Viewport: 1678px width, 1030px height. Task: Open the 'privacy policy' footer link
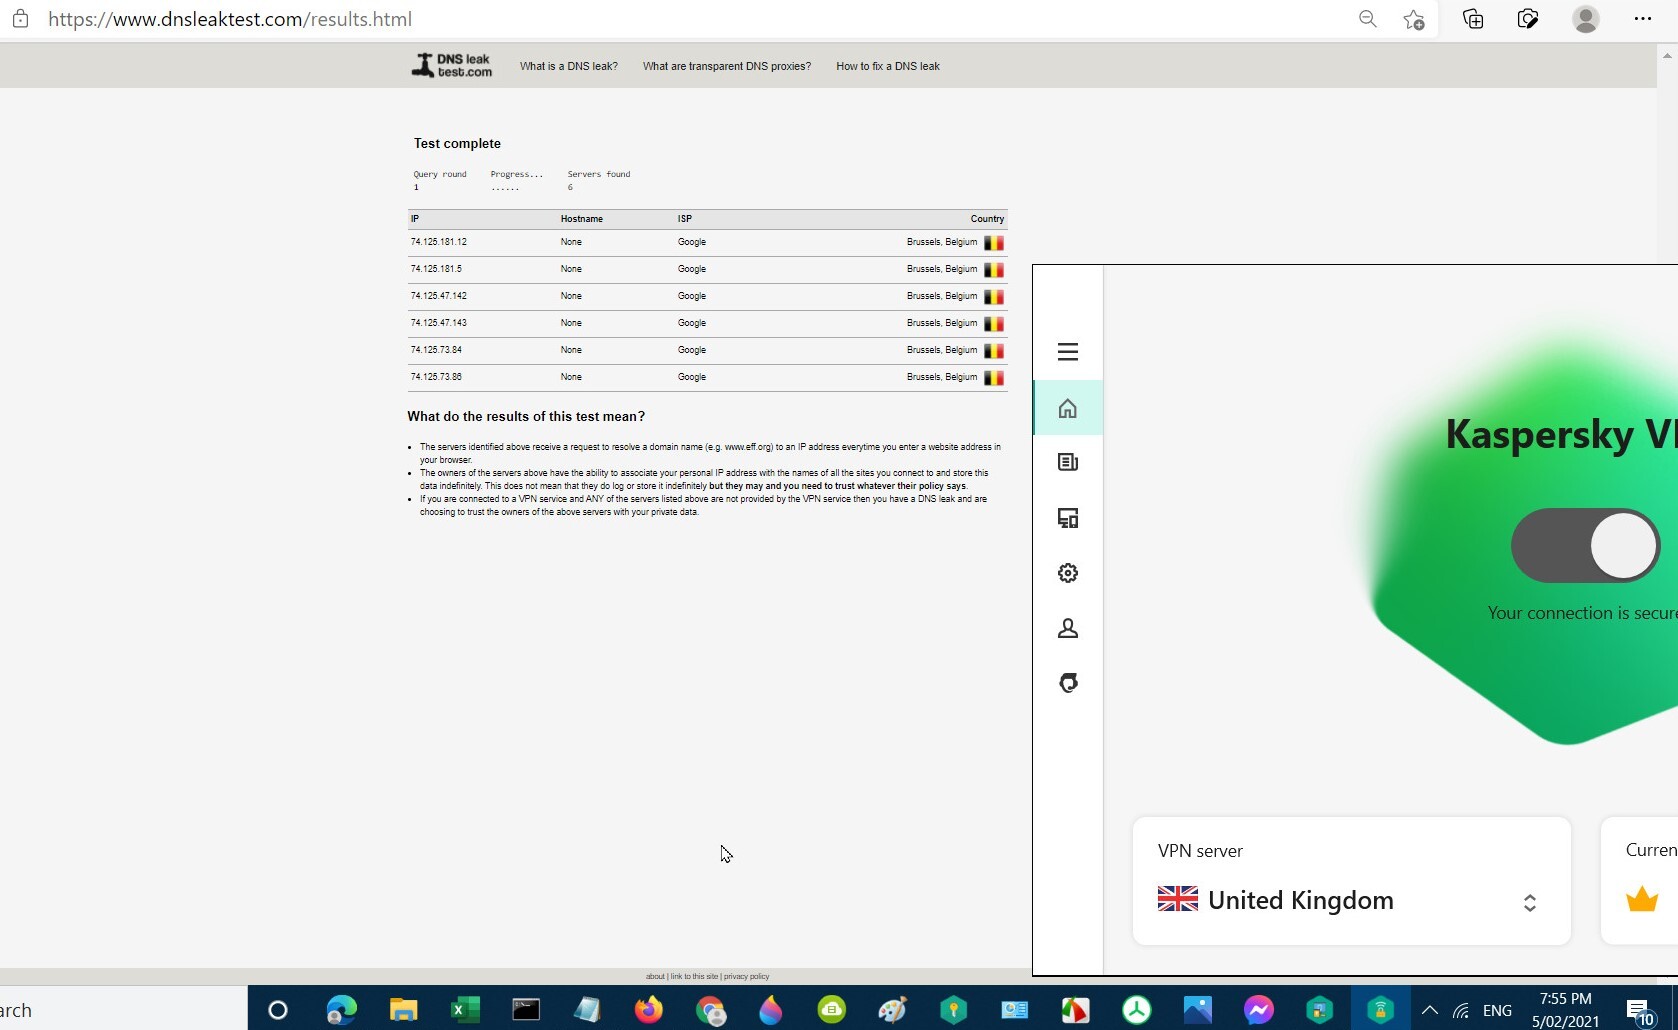(x=747, y=976)
